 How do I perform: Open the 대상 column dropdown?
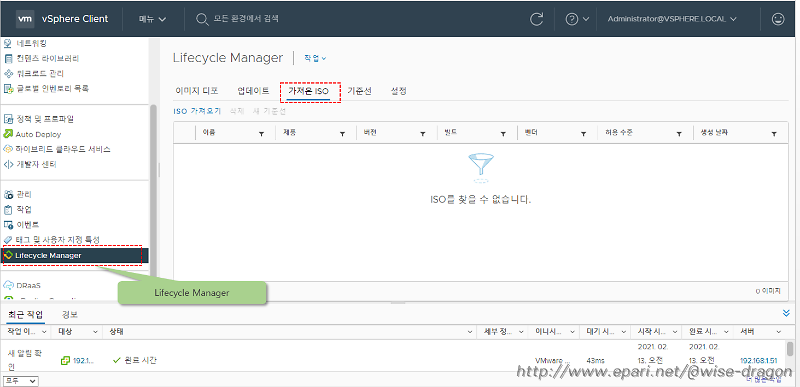[95, 332]
